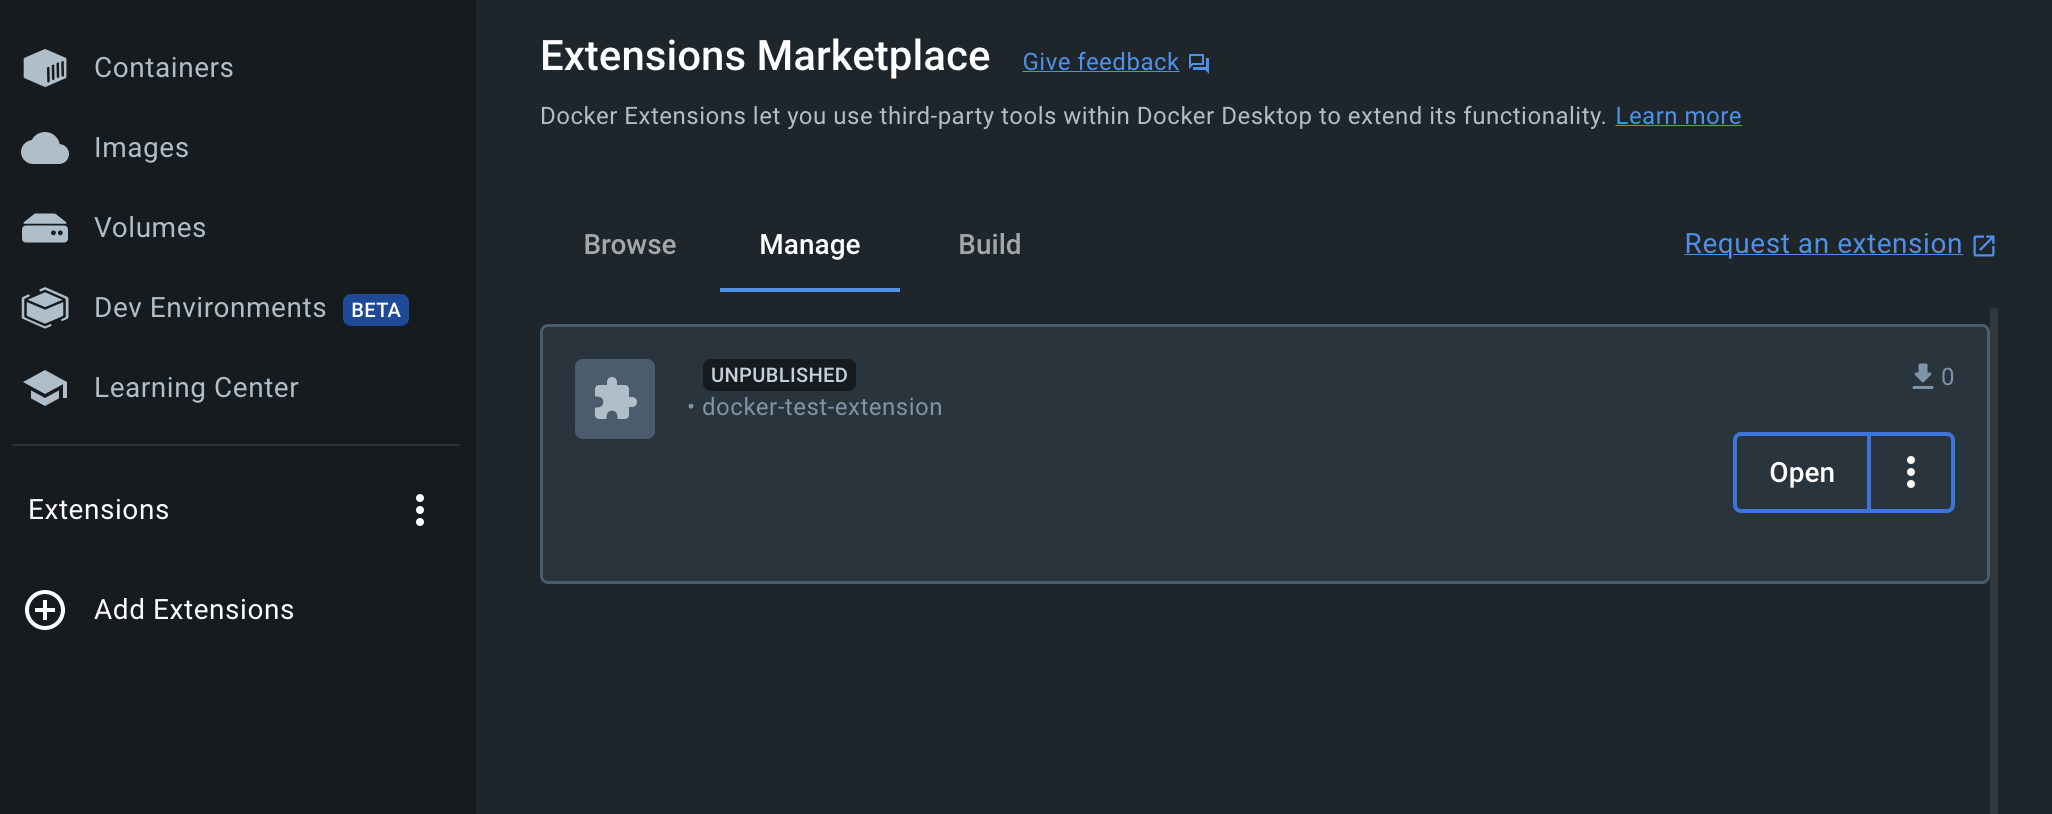Screen dimensions: 2052x814
Task: Click the Images cloud icon
Action: 45,148
